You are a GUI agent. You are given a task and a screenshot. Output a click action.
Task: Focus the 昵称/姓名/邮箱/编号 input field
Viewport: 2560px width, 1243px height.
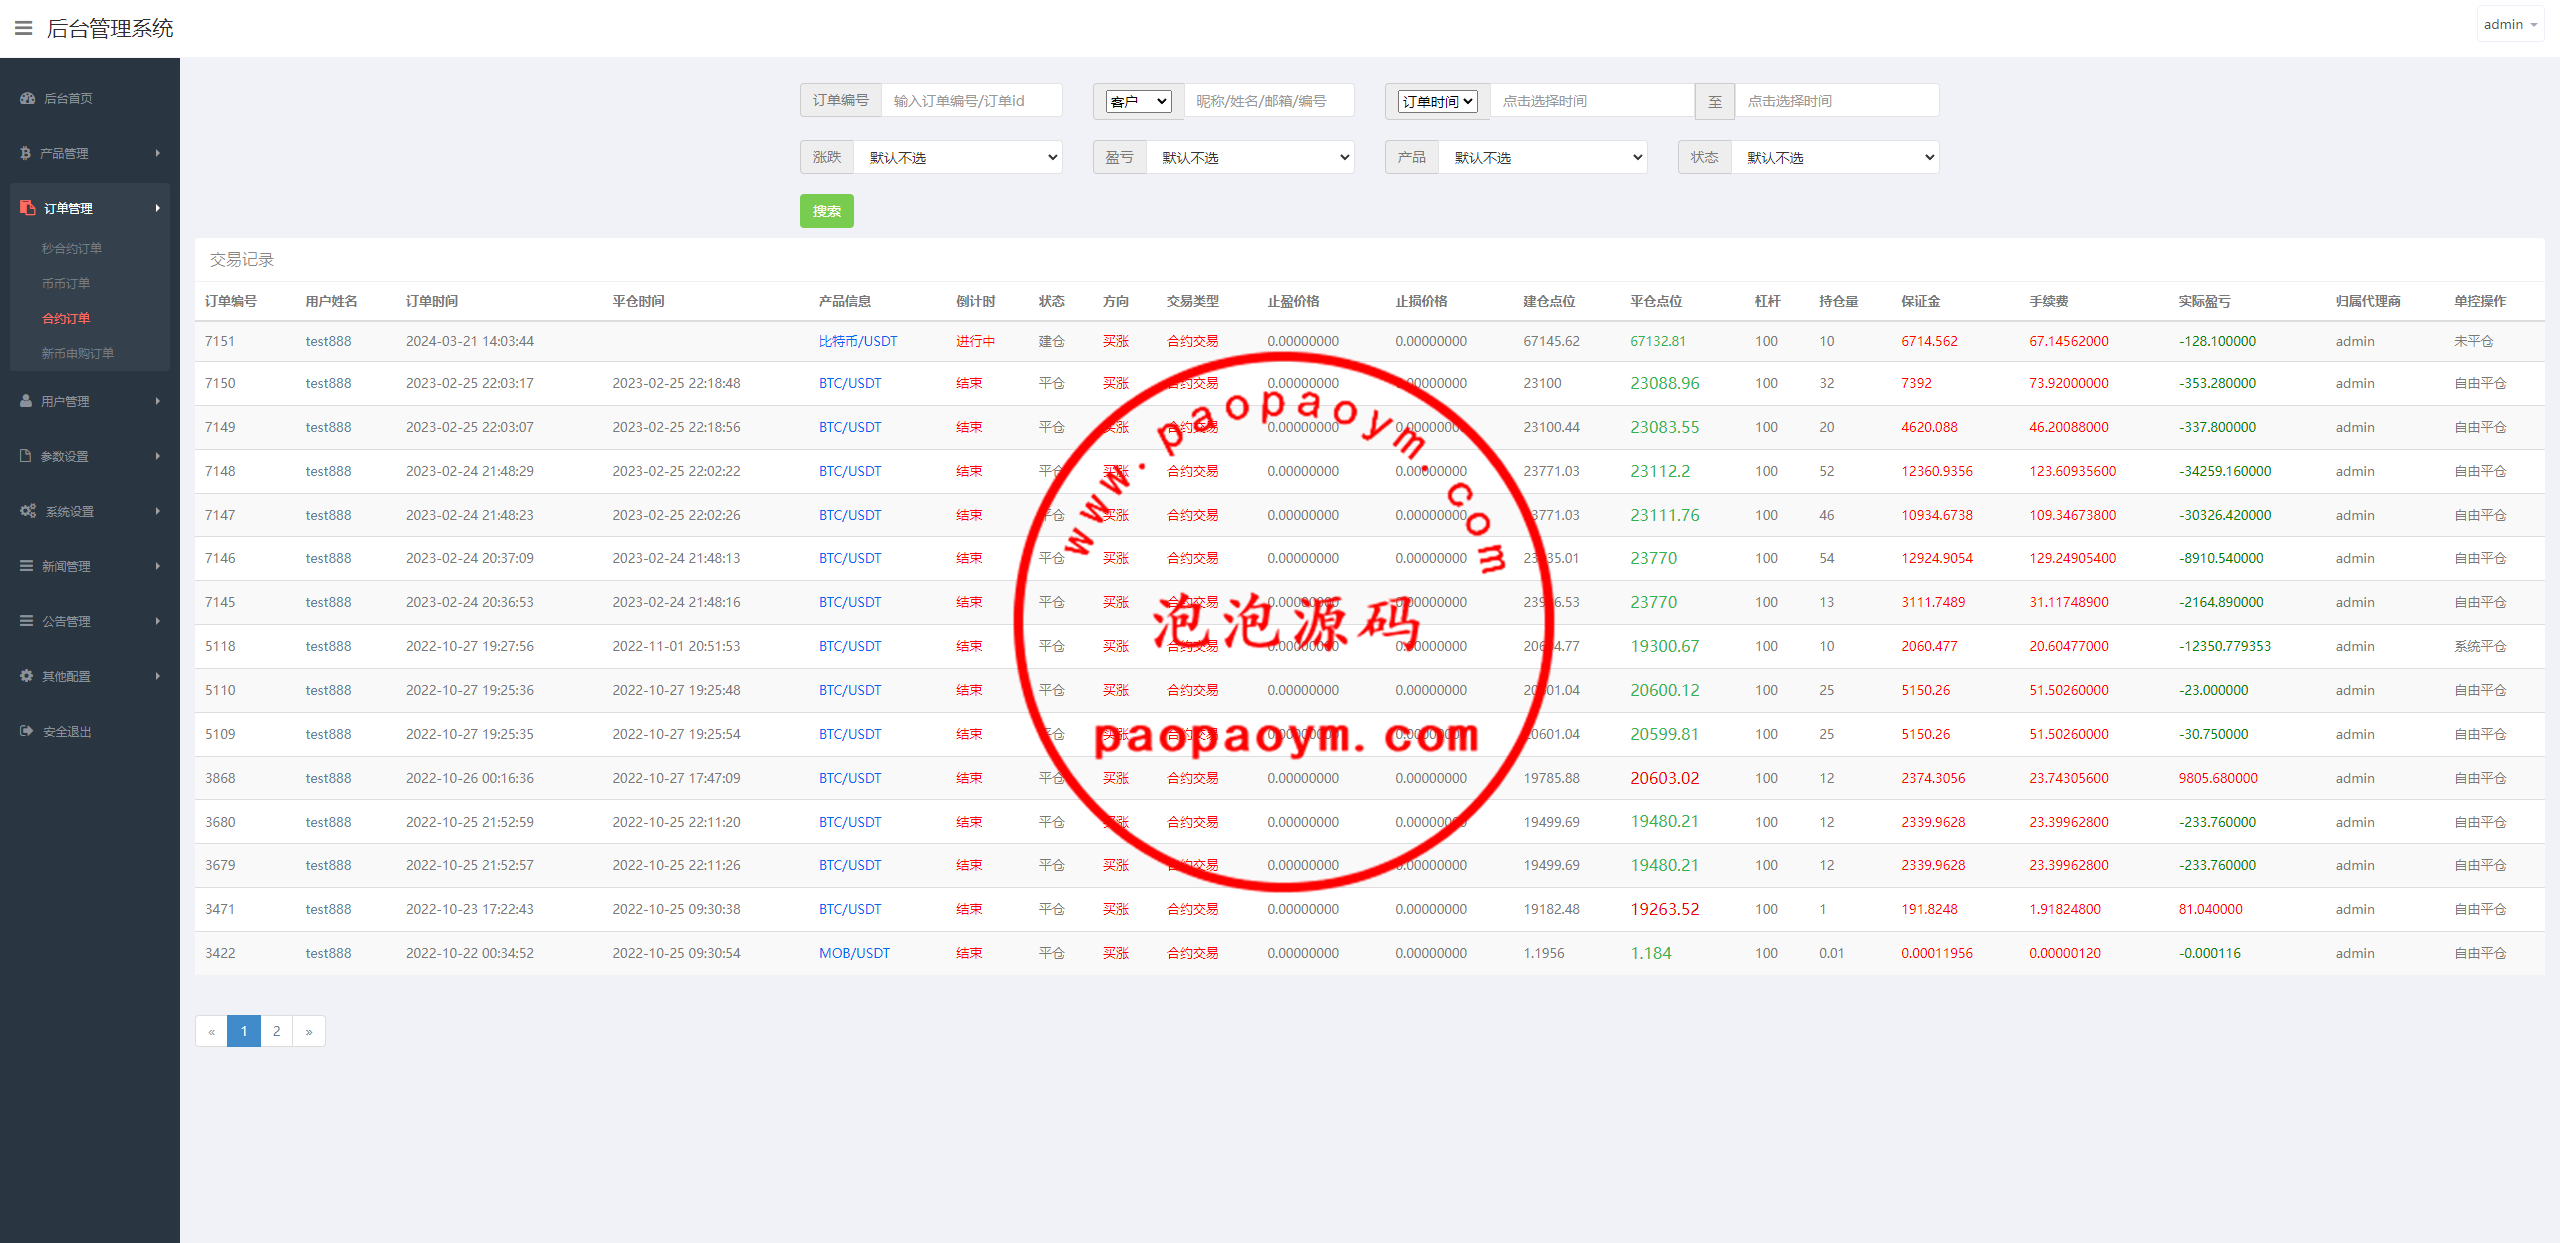click(x=1269, y=101)
